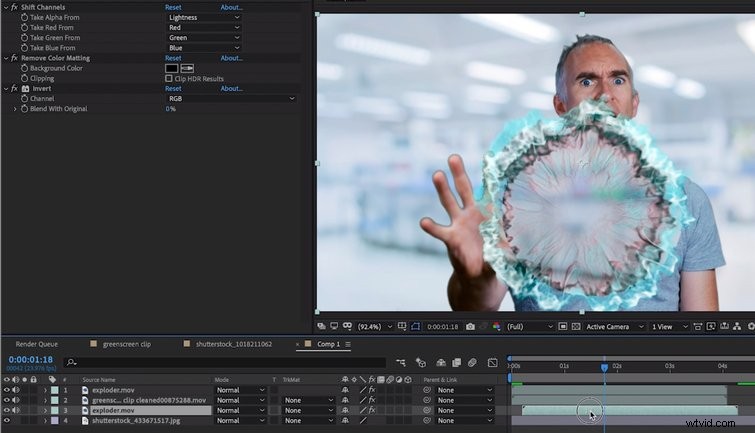
Task: Enable motion blur for the composition
Action: (472, 362)
